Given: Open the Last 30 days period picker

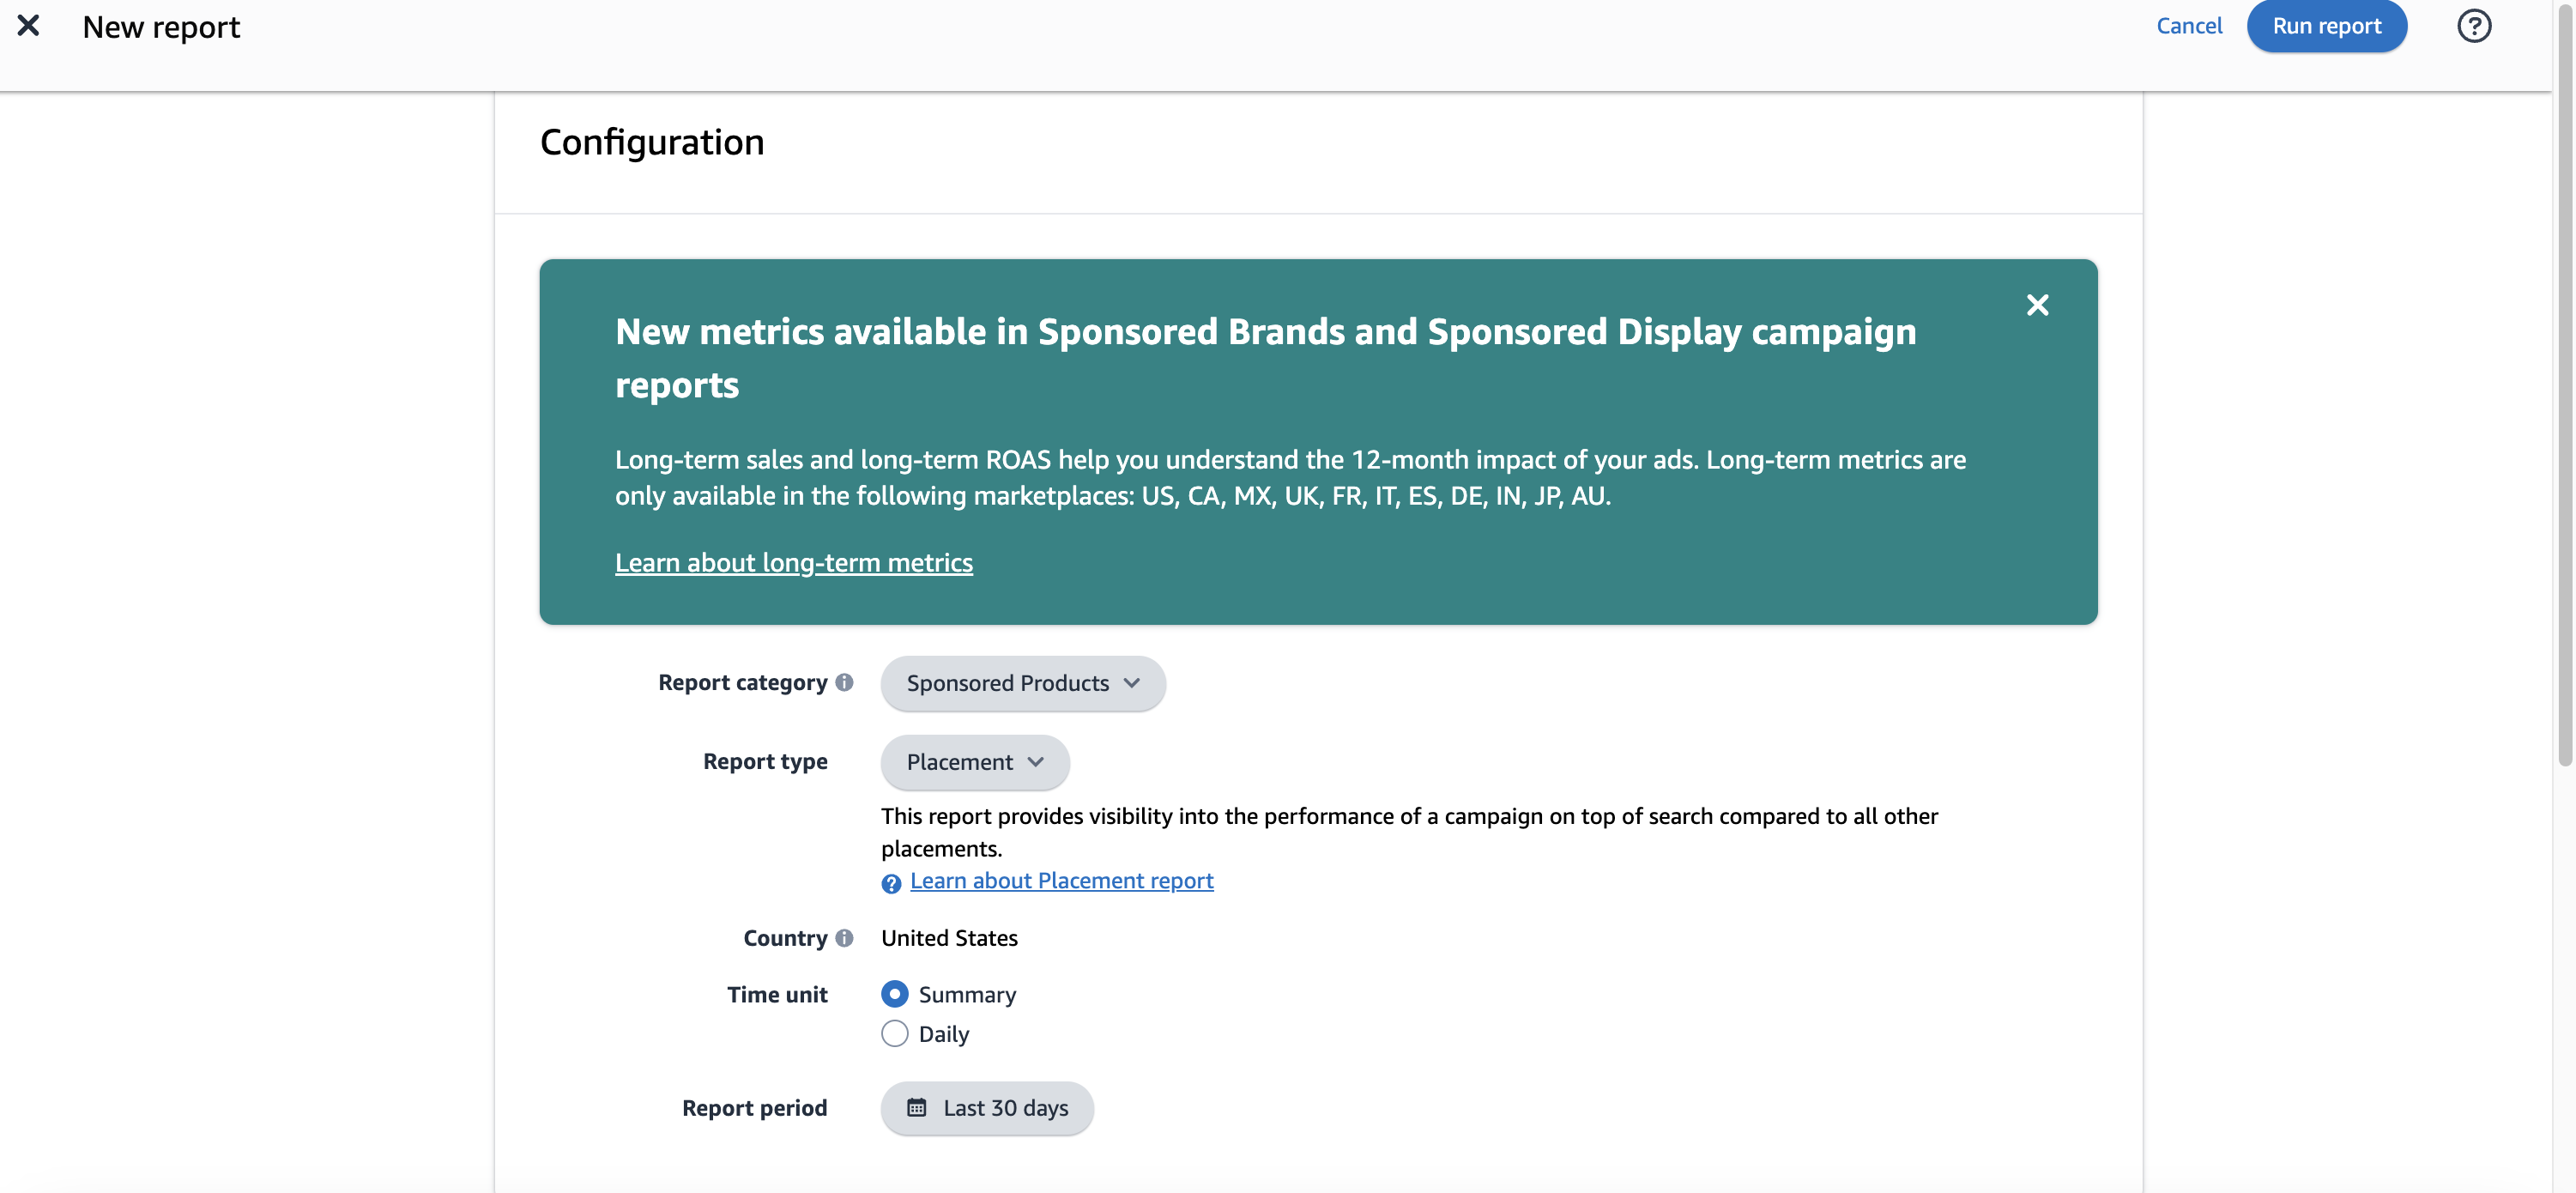Looking at the screenshot, I should click(986, 1108).
